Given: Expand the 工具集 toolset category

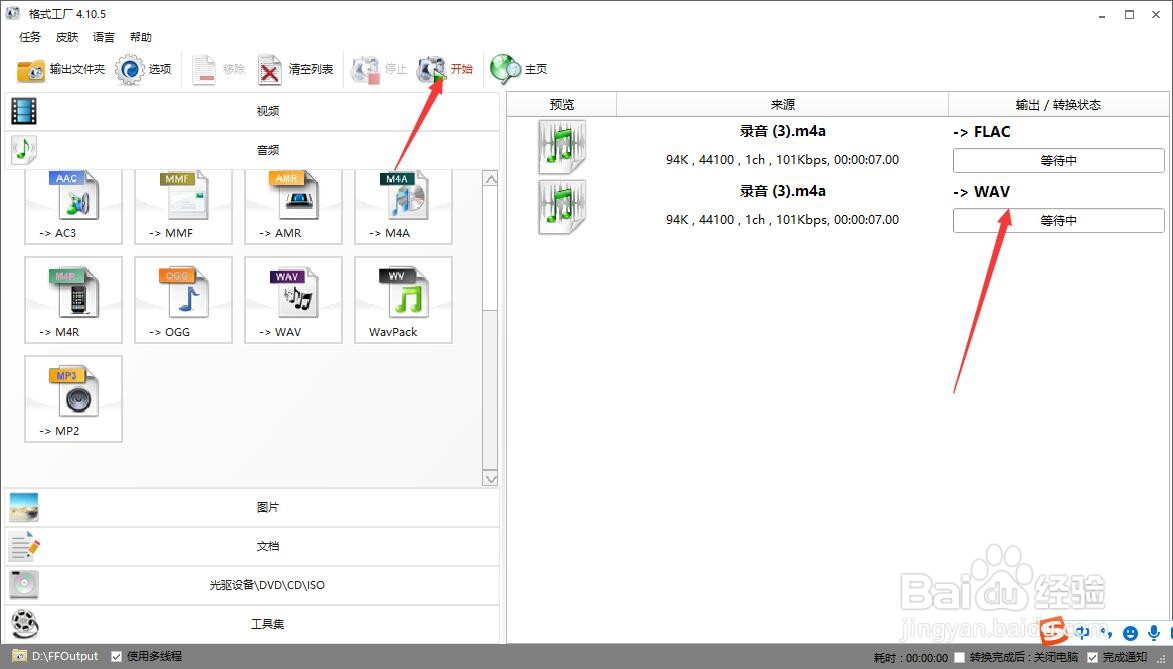Looking at the screenshot, I should click(x=252, y=624).
